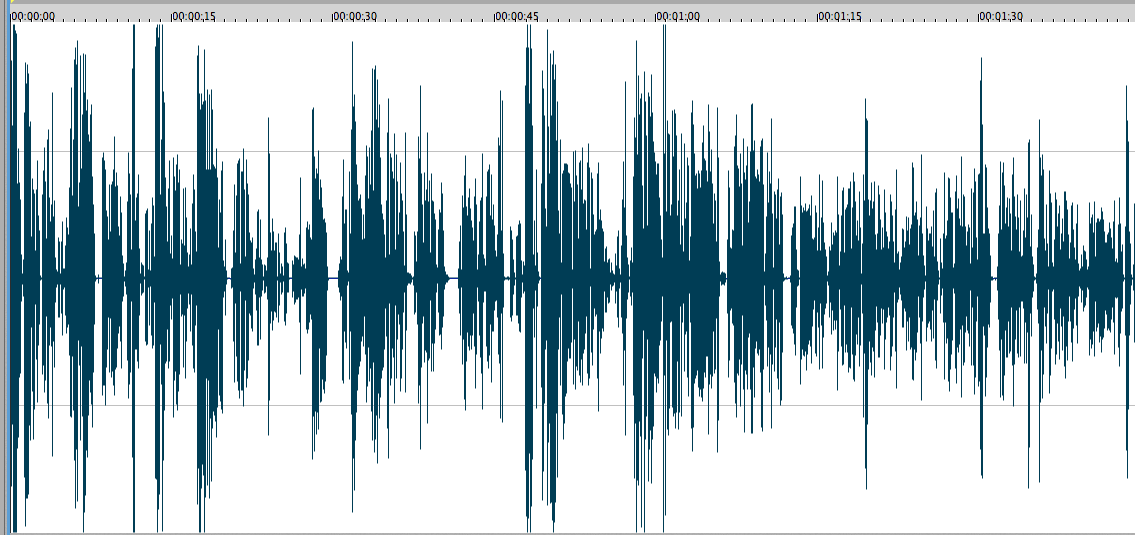Click the quiet gap between 00:01:00 and 00:01:15

point(790,277)
